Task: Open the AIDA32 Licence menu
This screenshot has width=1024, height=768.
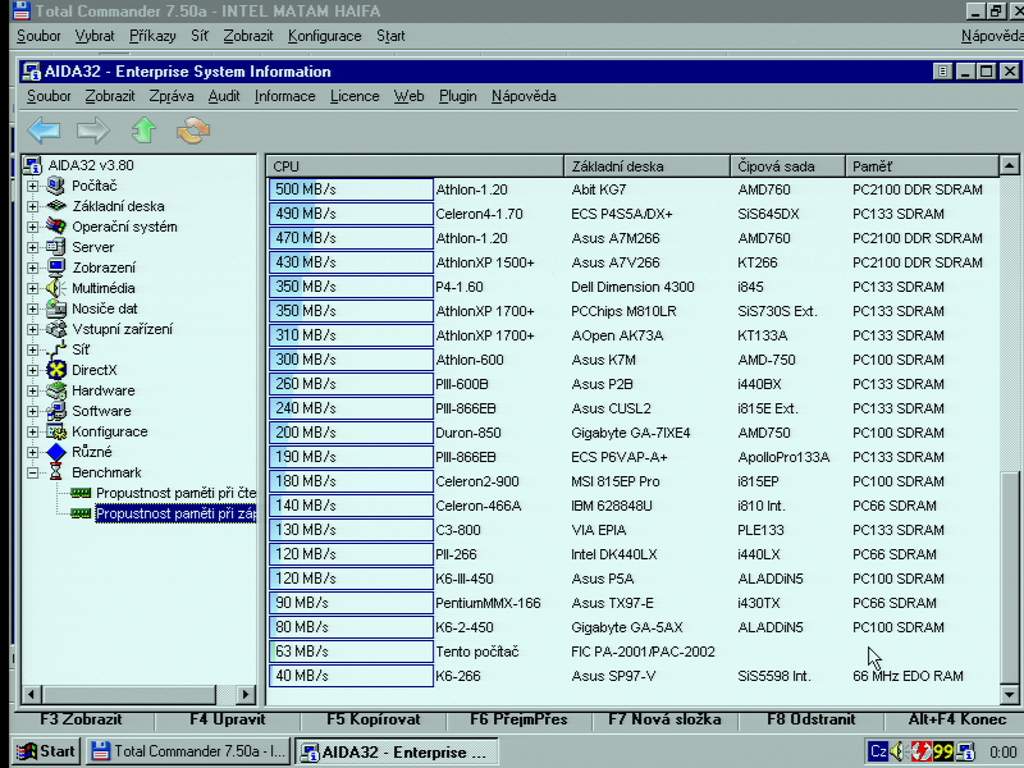Action: [355, 96]
